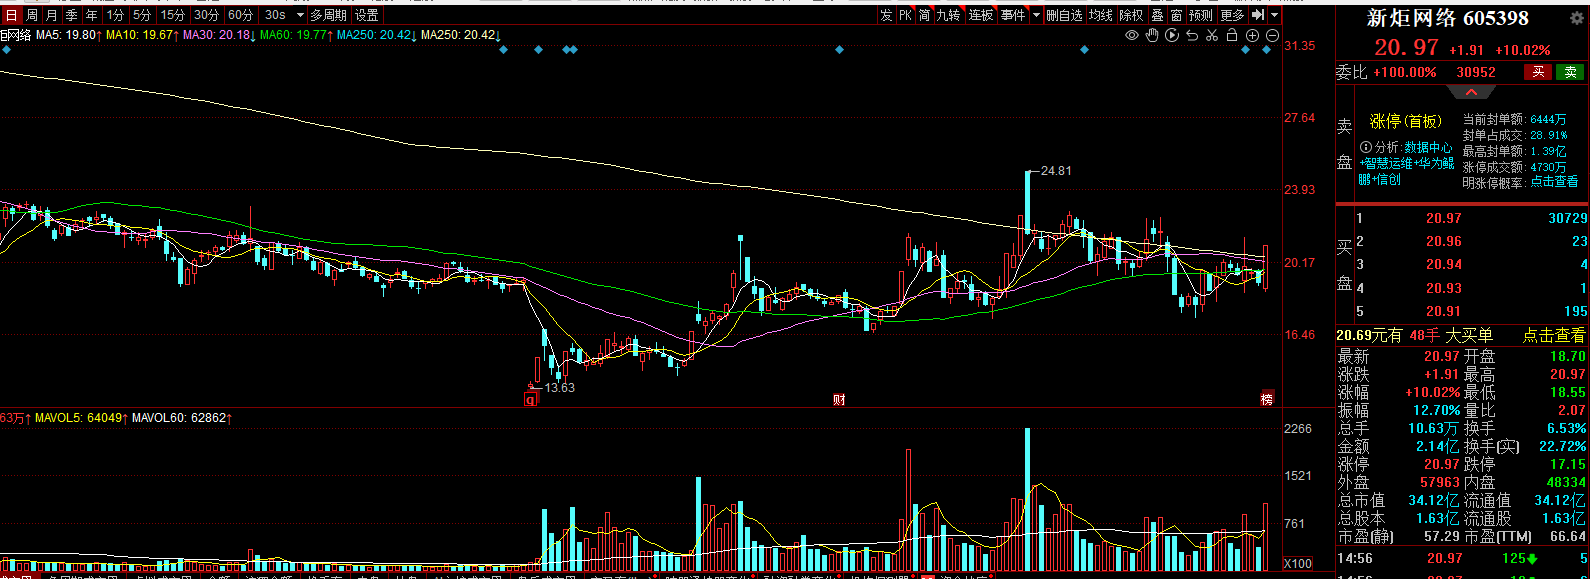Switch to monthly 月 period tab

coord(51,15)
